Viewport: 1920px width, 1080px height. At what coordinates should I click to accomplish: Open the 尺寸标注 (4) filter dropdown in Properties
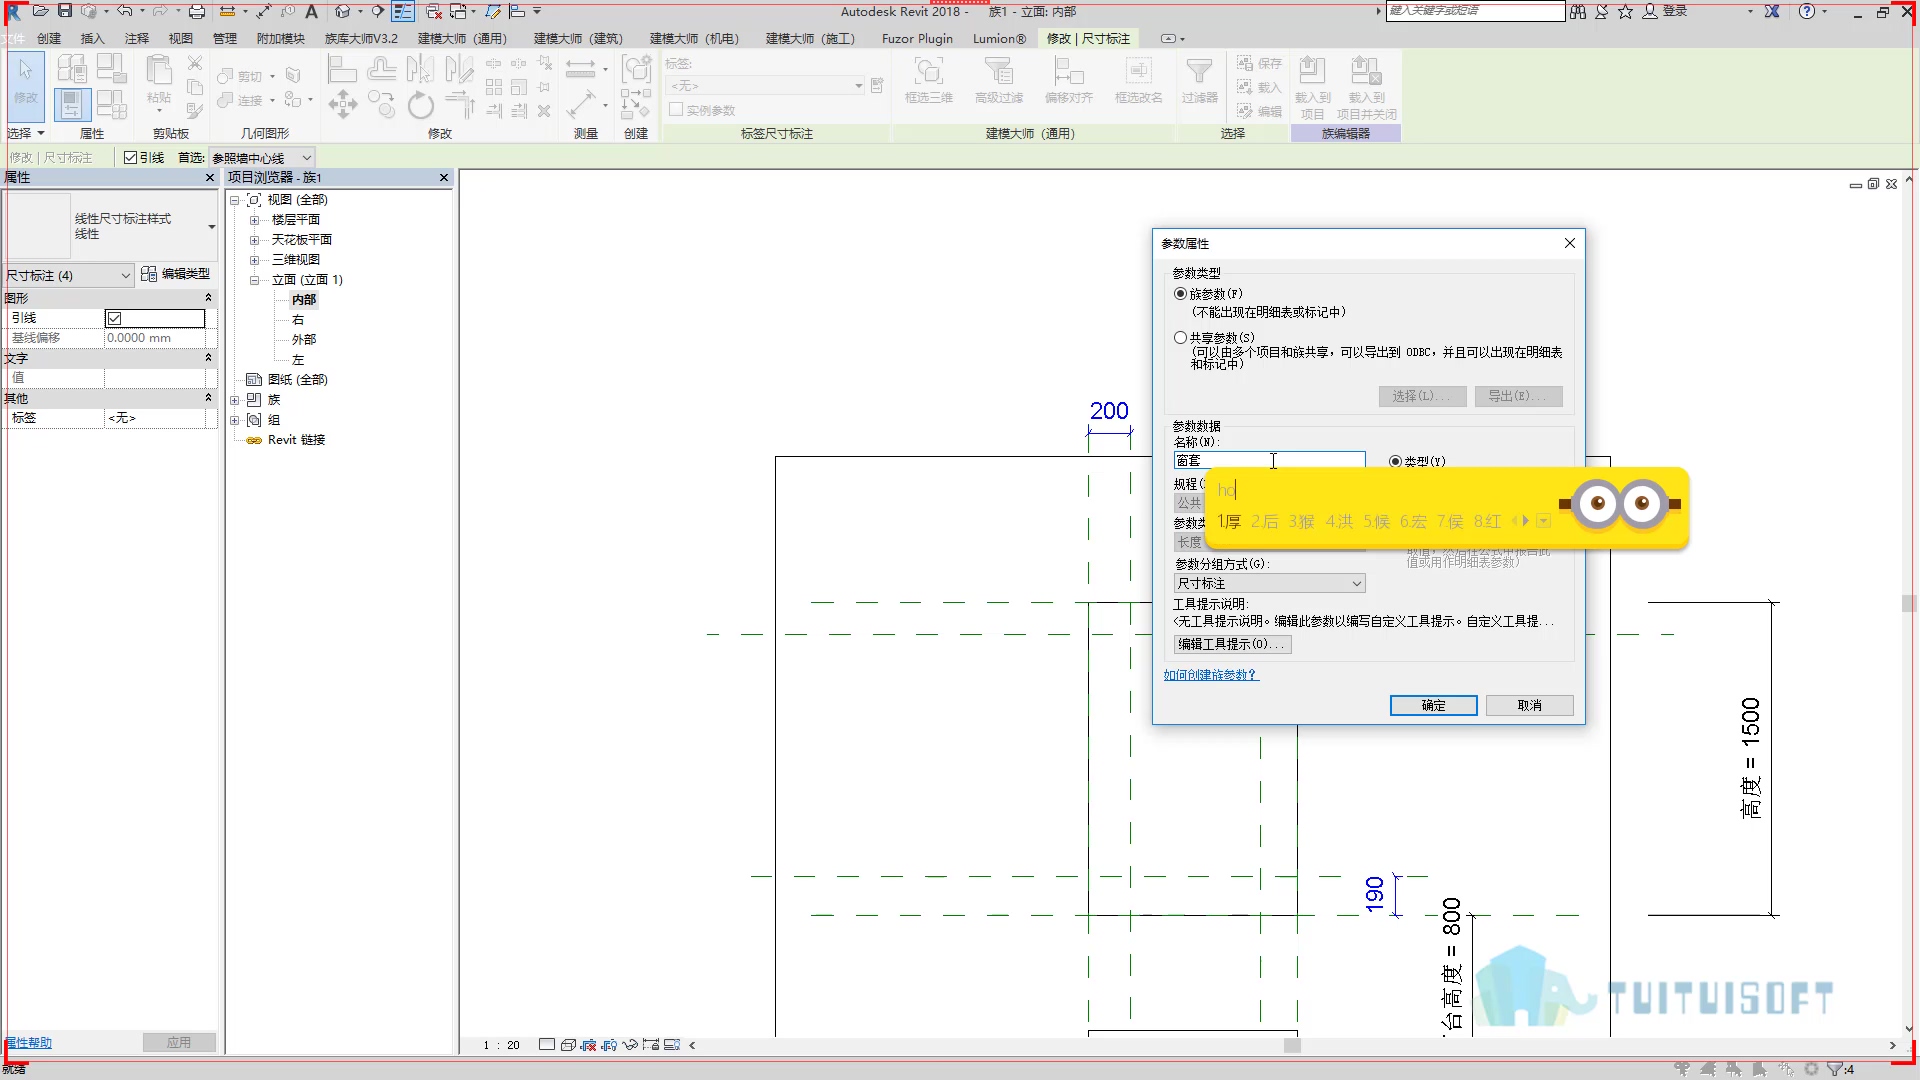[68, 275]
